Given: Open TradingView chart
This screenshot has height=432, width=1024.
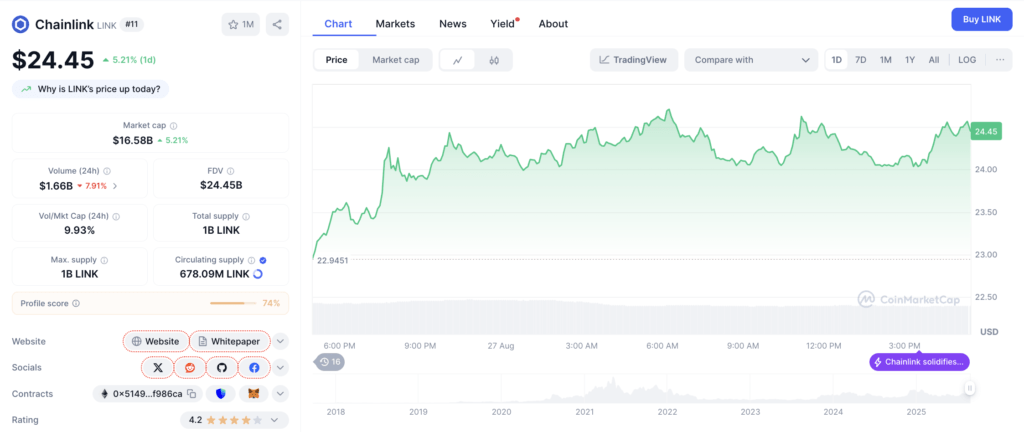Looking at the screenshot, I should pos(633,60).
